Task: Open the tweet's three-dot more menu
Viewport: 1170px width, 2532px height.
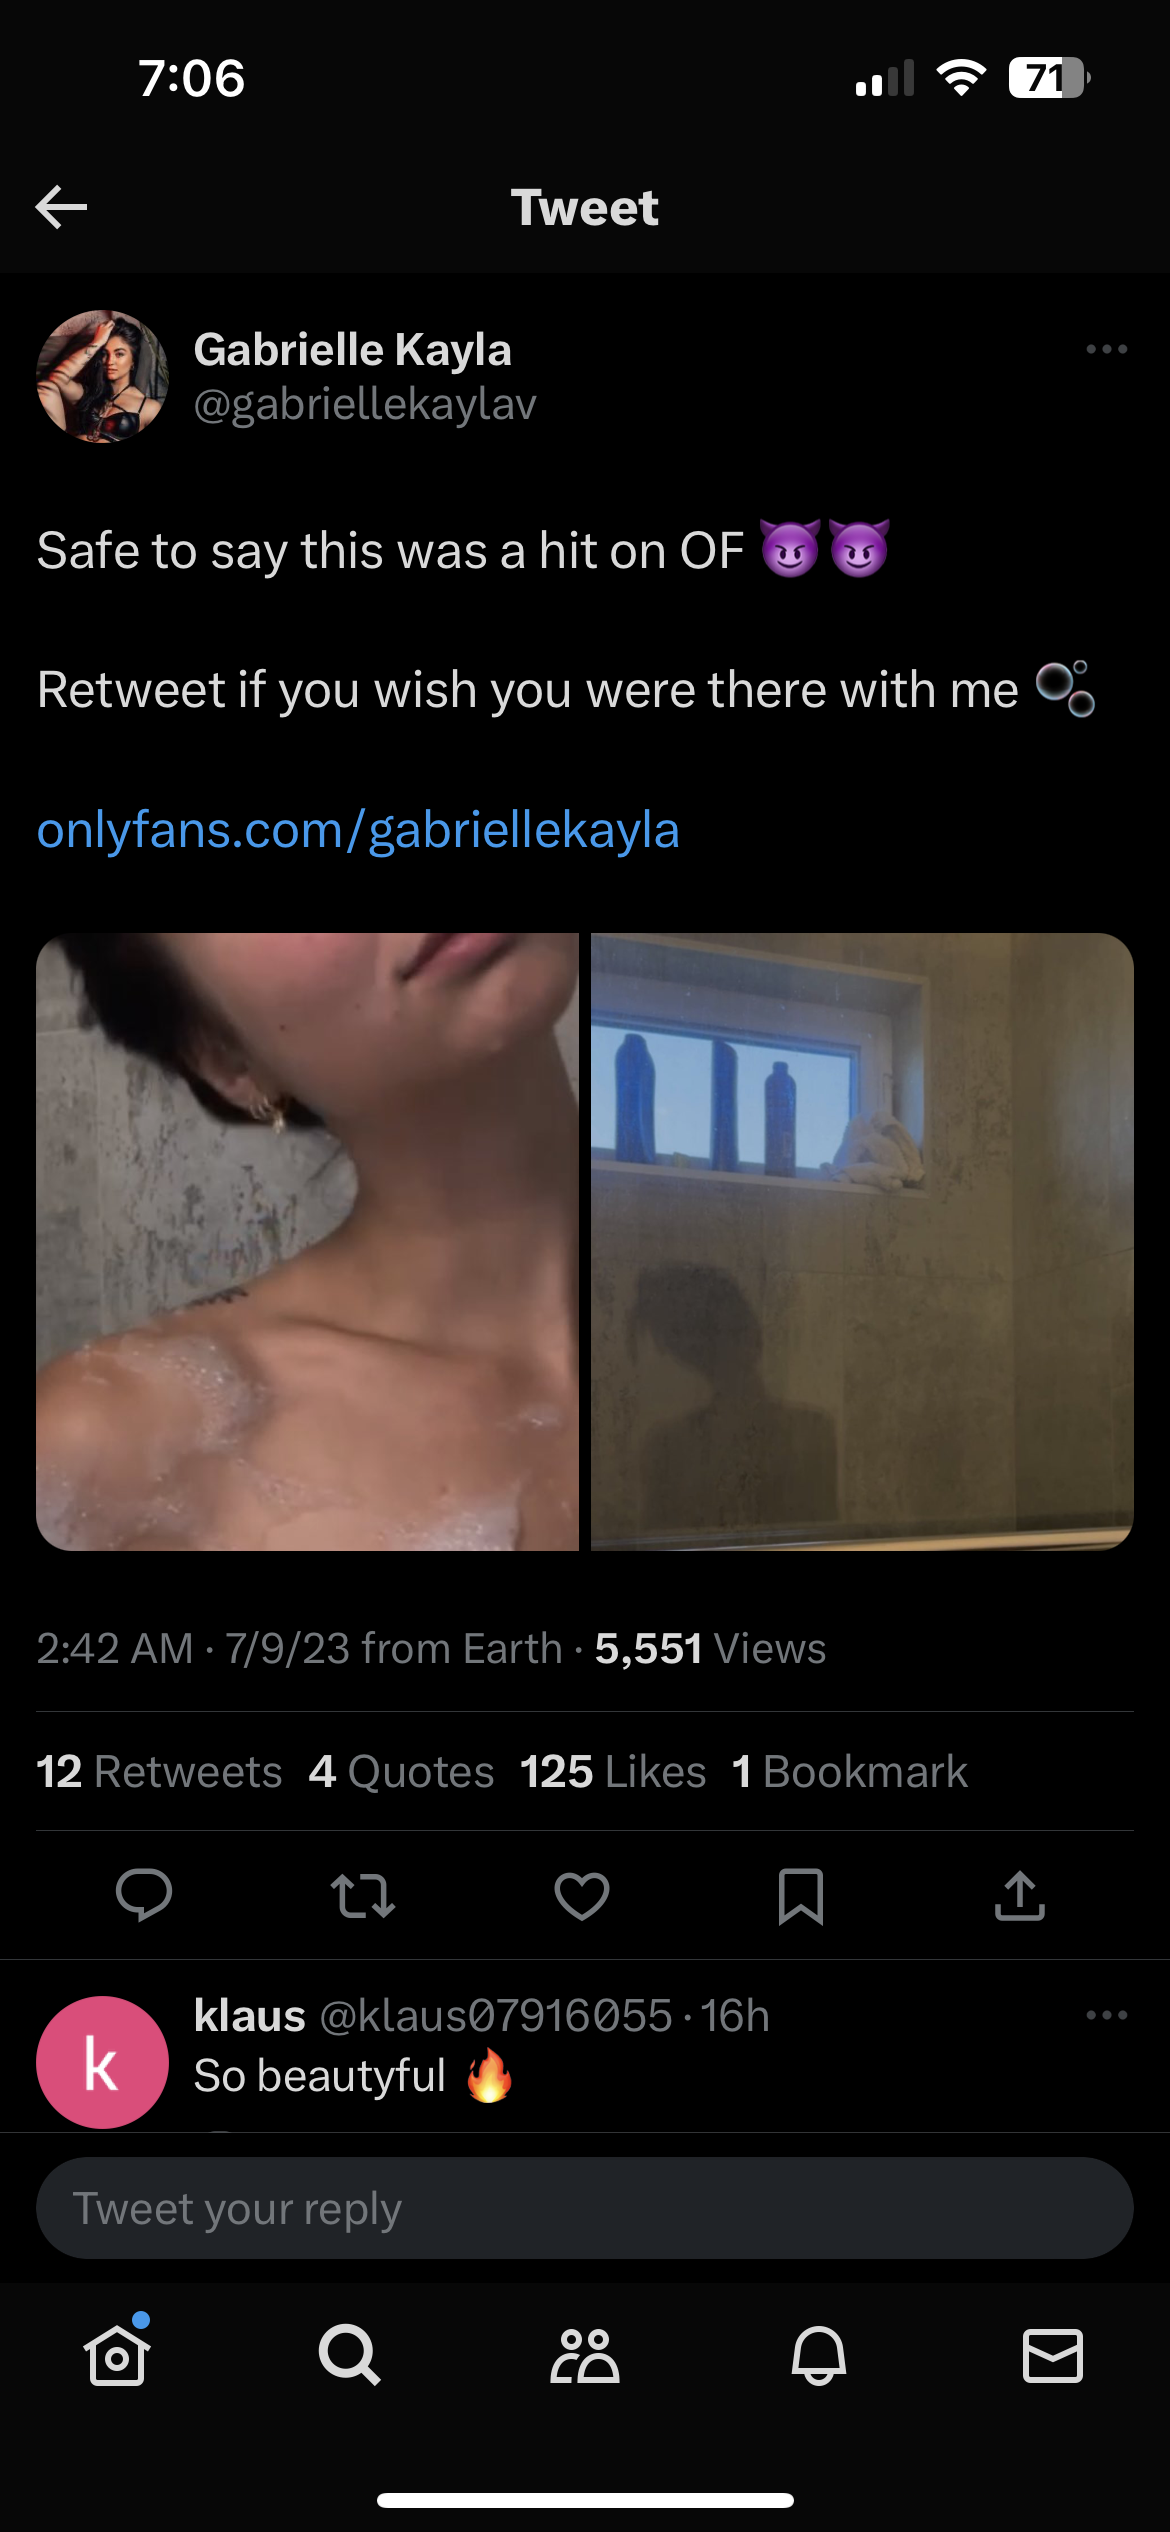Action: tap(1106, 349)
